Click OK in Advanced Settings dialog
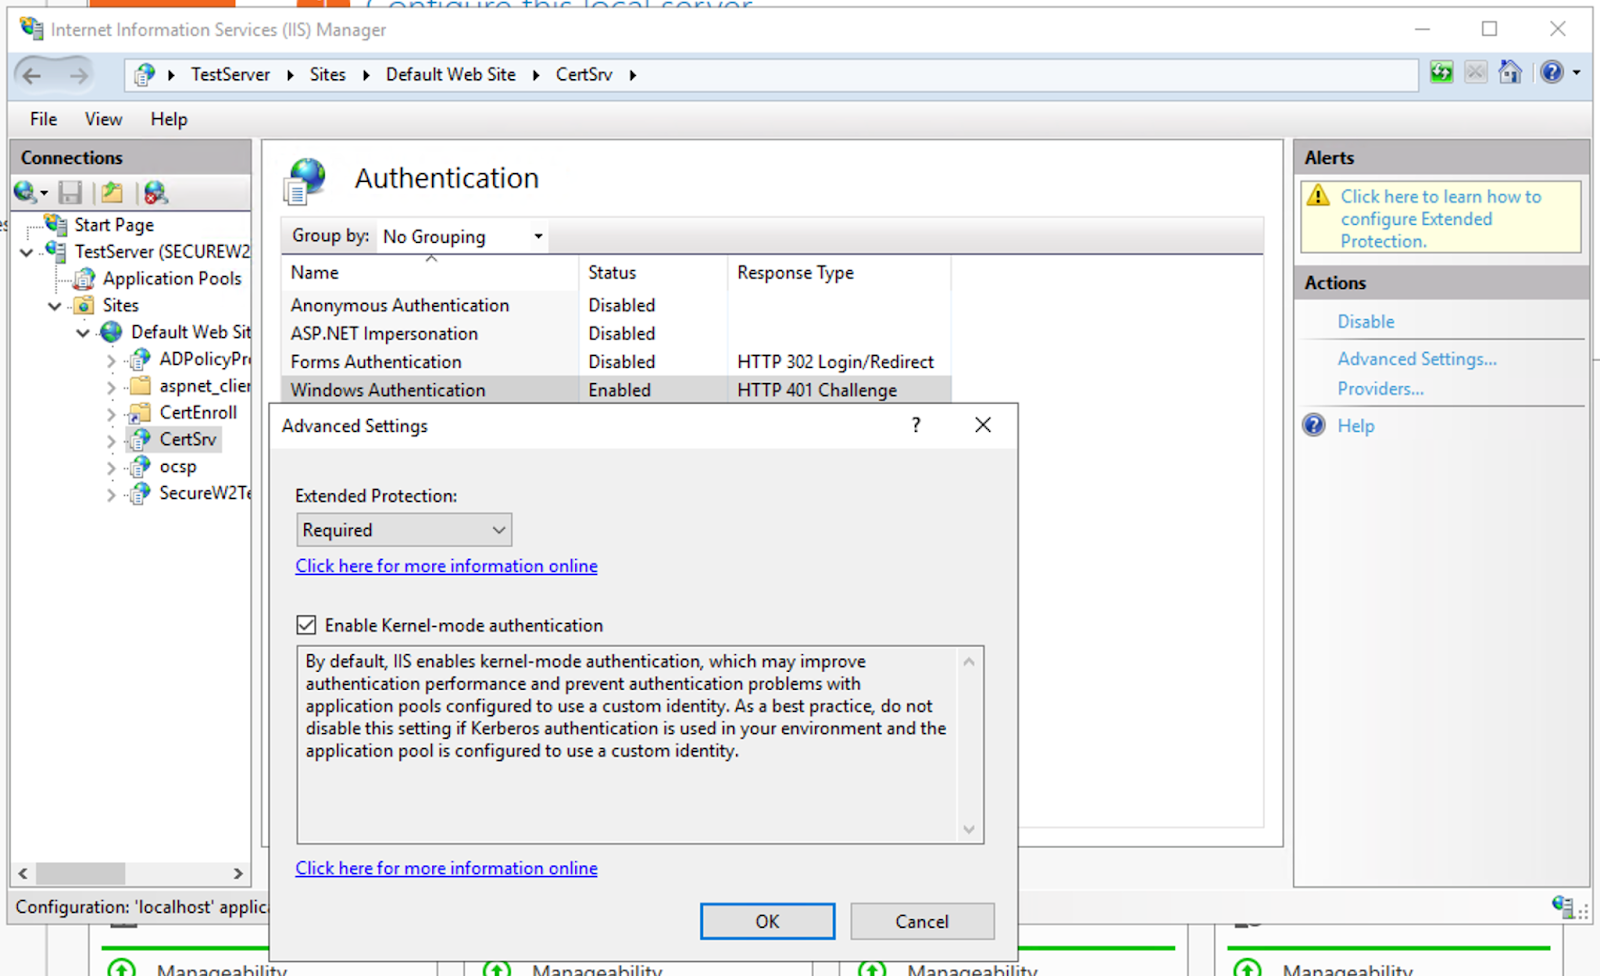The height and width of the screenshot is (976, 1600). pos(767,921)
